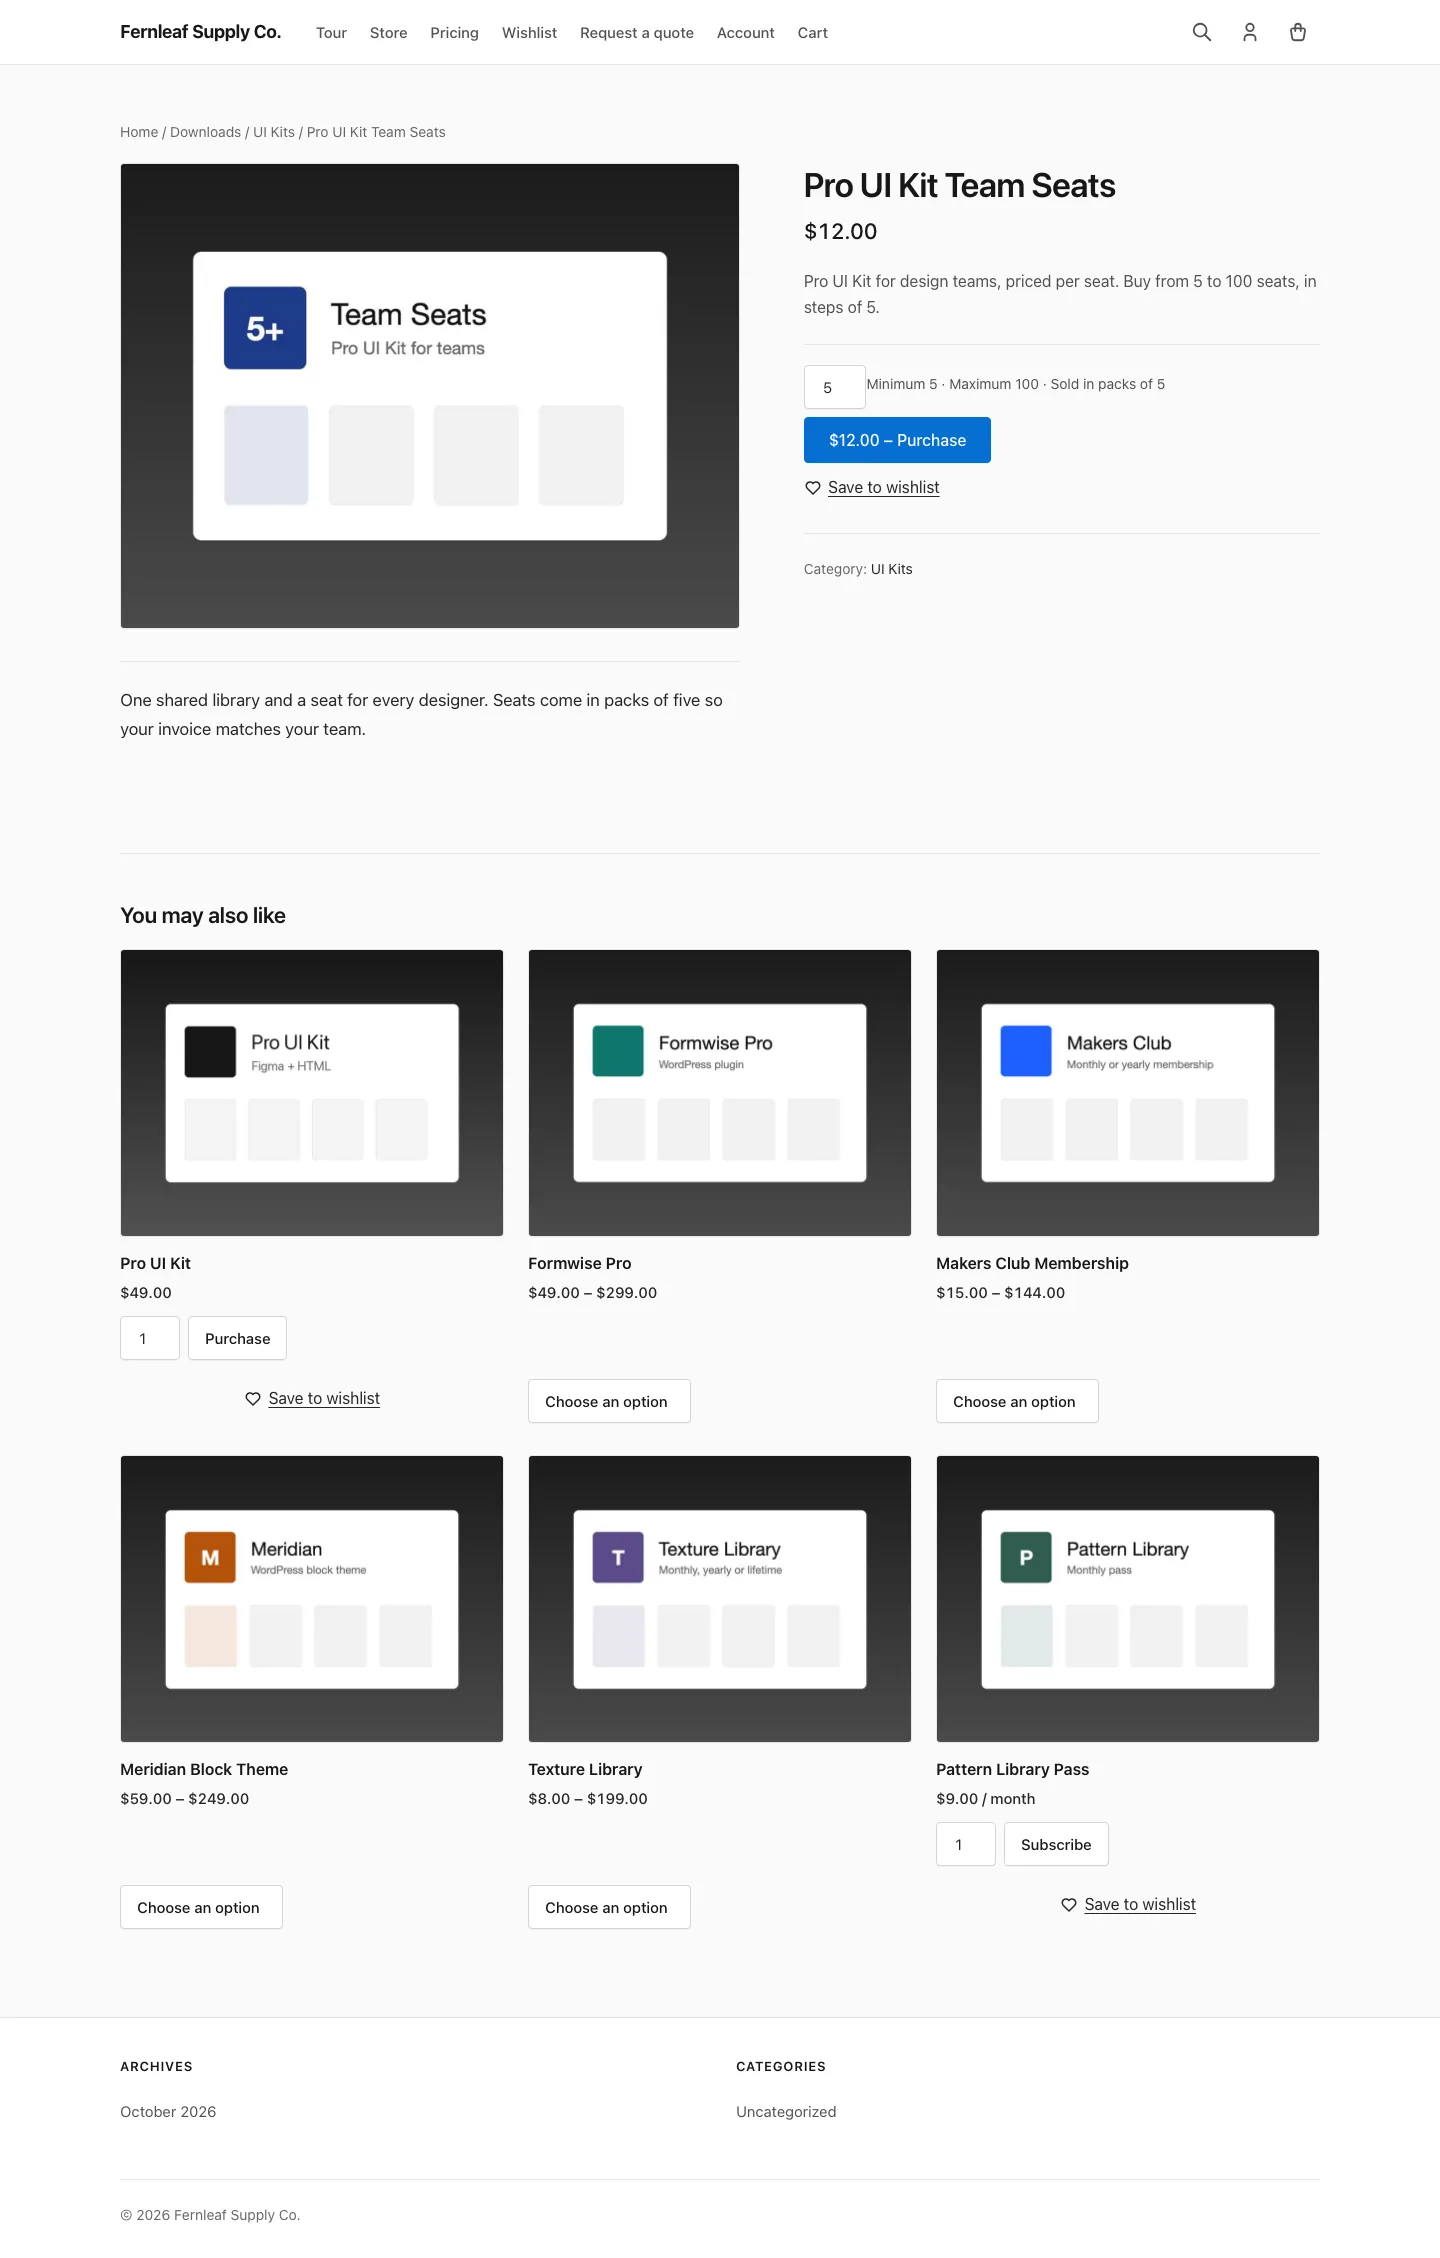The width and height of the screenshot is (1440, 2258).
Task: Open the Uncategorized category link
Action: pyautogui.click(x=786, y=2112)
